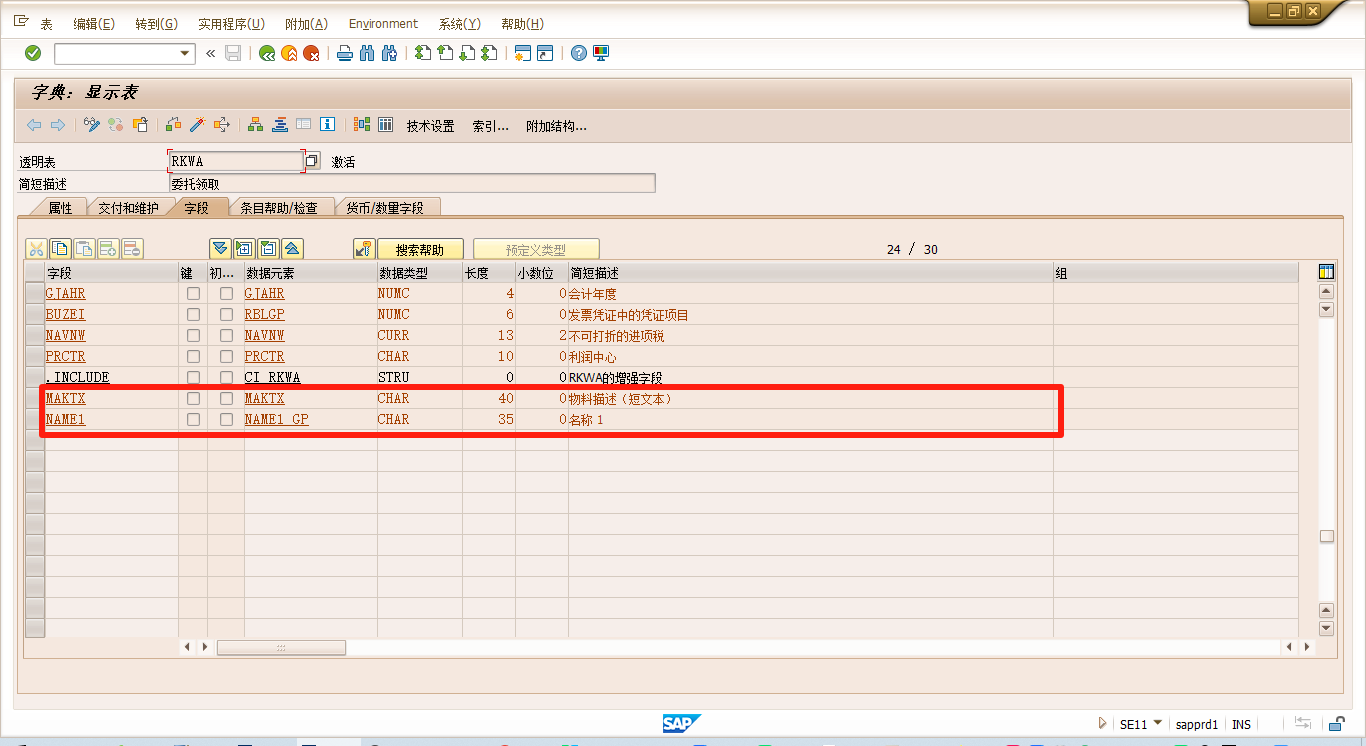Open value help beside the RKWA table name
Screen dimensions: 1366x746
[x=310, y=160]
